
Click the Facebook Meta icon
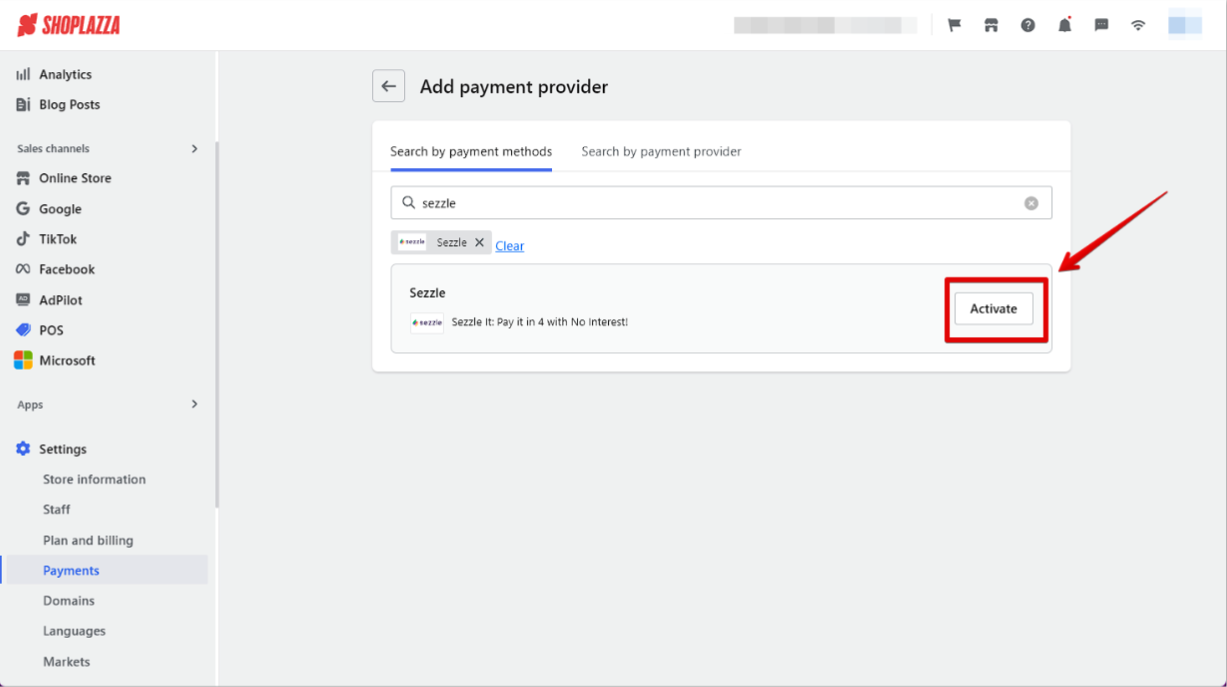[23, 269]
